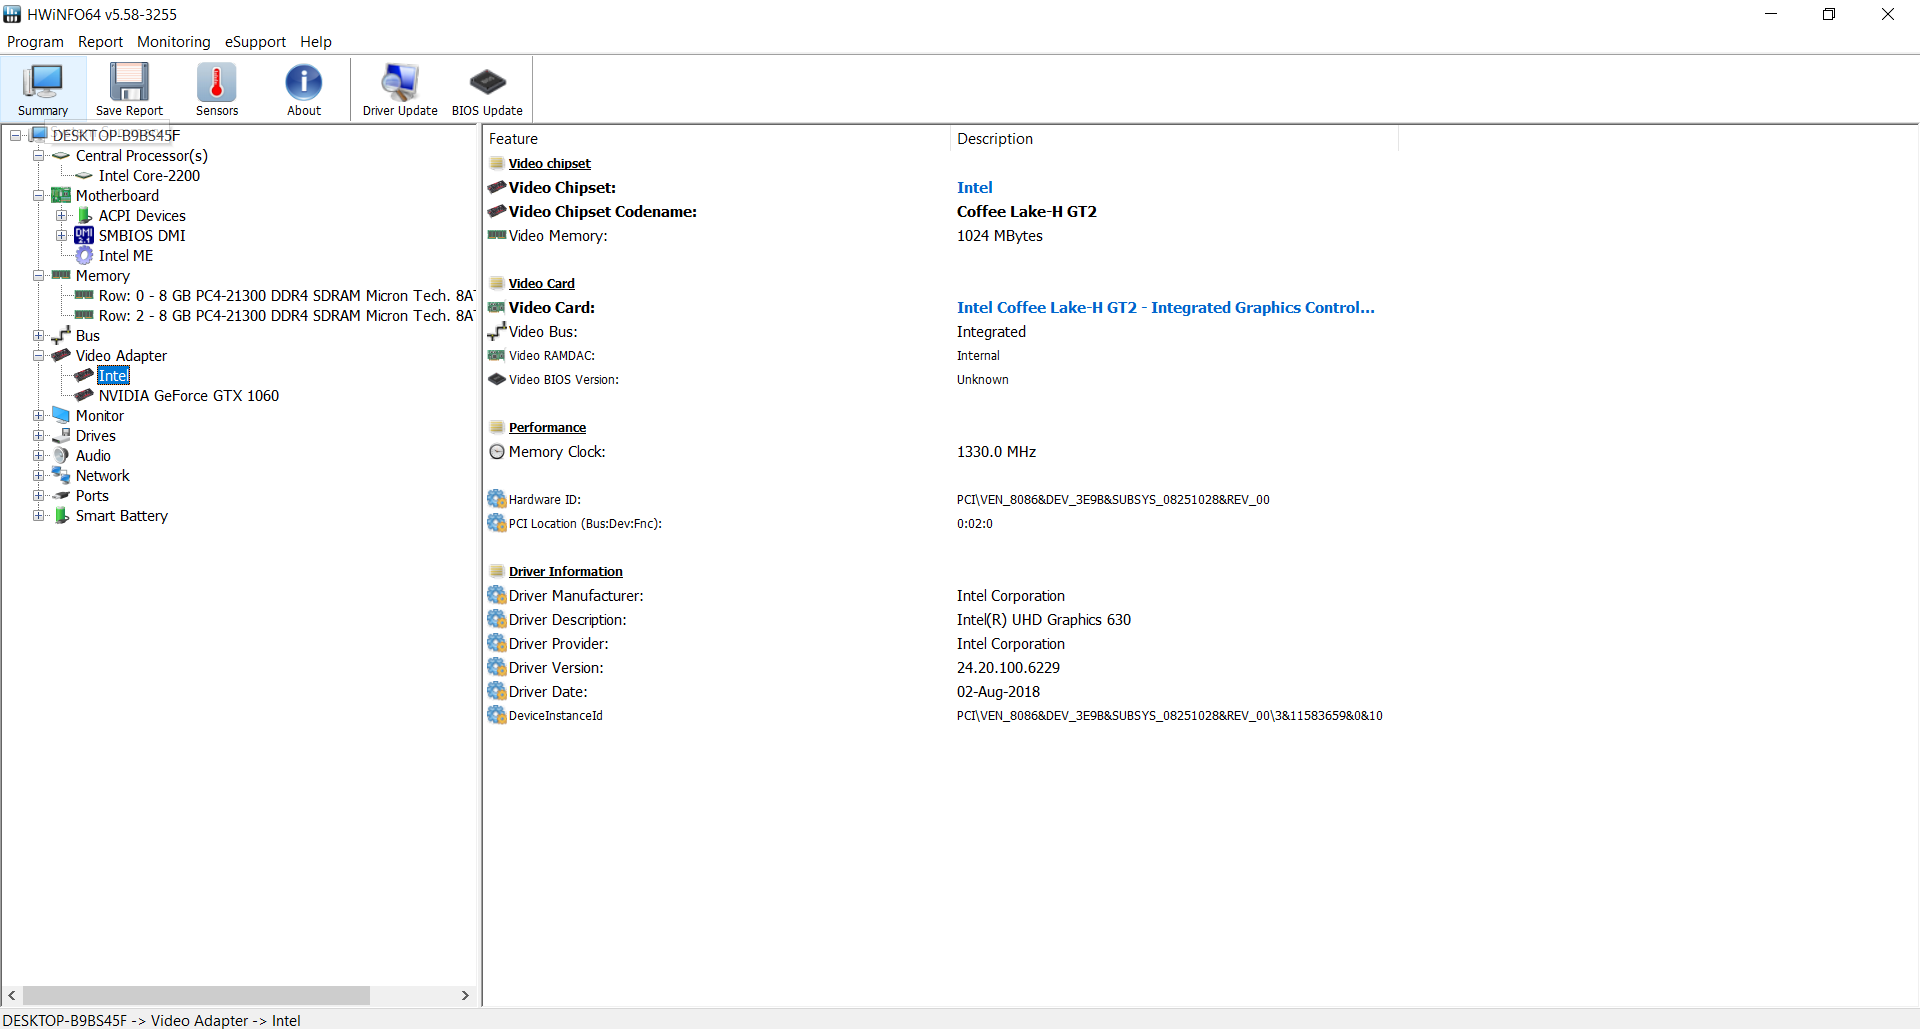Collapse the Memory node
1920x1029 pixels.
coord(38,275)
